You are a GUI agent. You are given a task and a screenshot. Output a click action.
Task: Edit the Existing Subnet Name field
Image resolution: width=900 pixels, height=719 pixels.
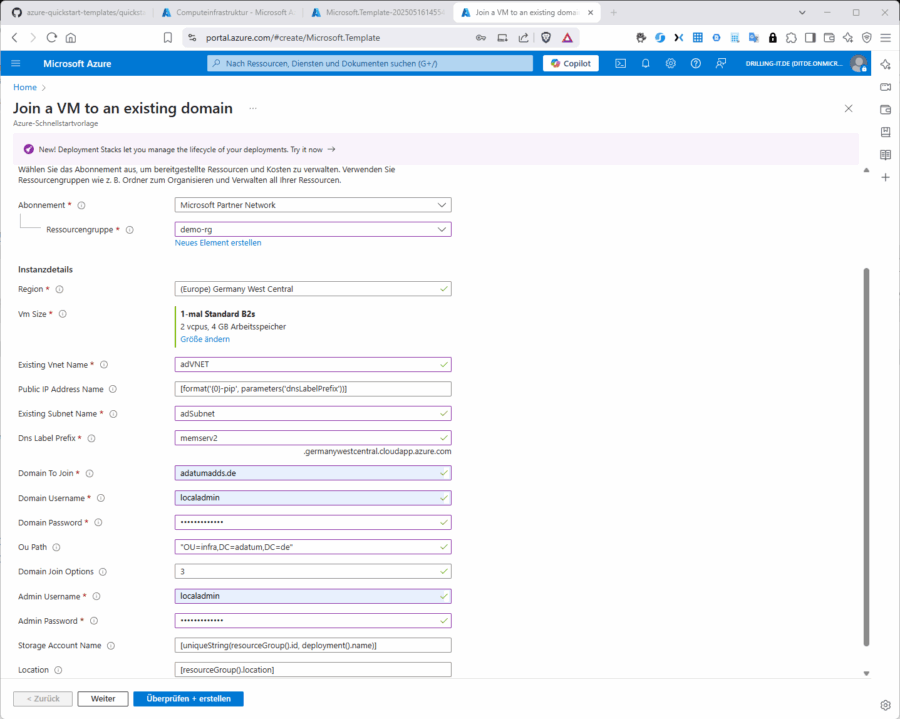tap(313, 413)
